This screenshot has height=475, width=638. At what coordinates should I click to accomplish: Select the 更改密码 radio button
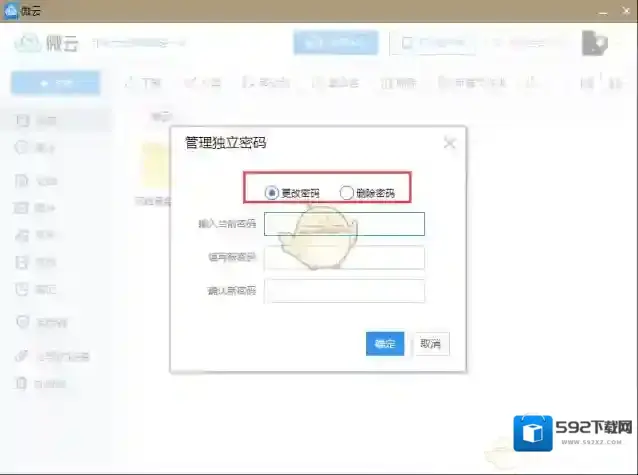(x=272, y=193)
